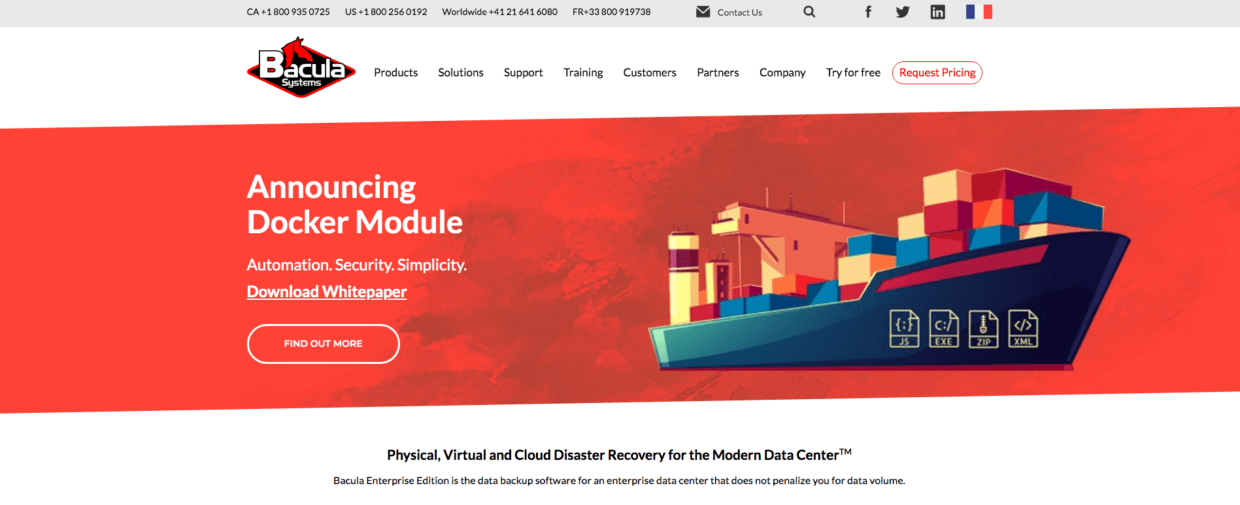Open the Twitter bird icon
Viewport: 1240px width, 505px height.
coord(903,12)
